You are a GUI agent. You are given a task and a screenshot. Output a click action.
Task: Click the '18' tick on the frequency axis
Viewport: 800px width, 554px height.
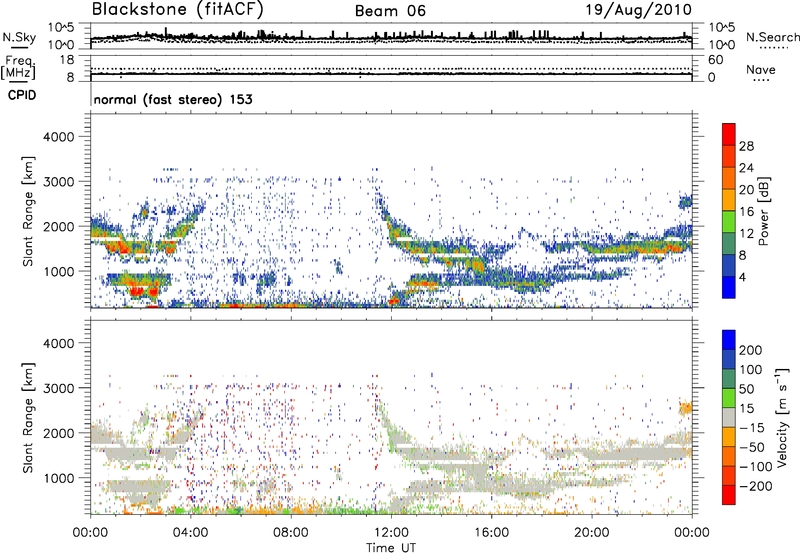(x=67, y=60)
